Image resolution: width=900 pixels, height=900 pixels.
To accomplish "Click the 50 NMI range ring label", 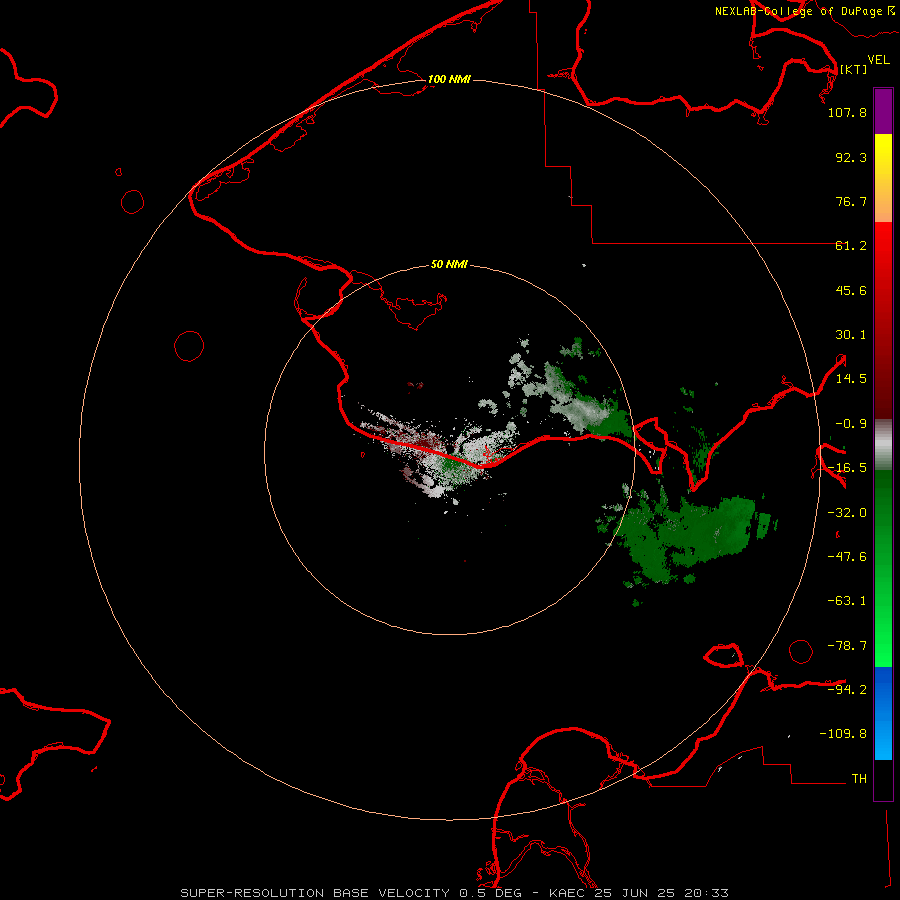I will point(449,265).
